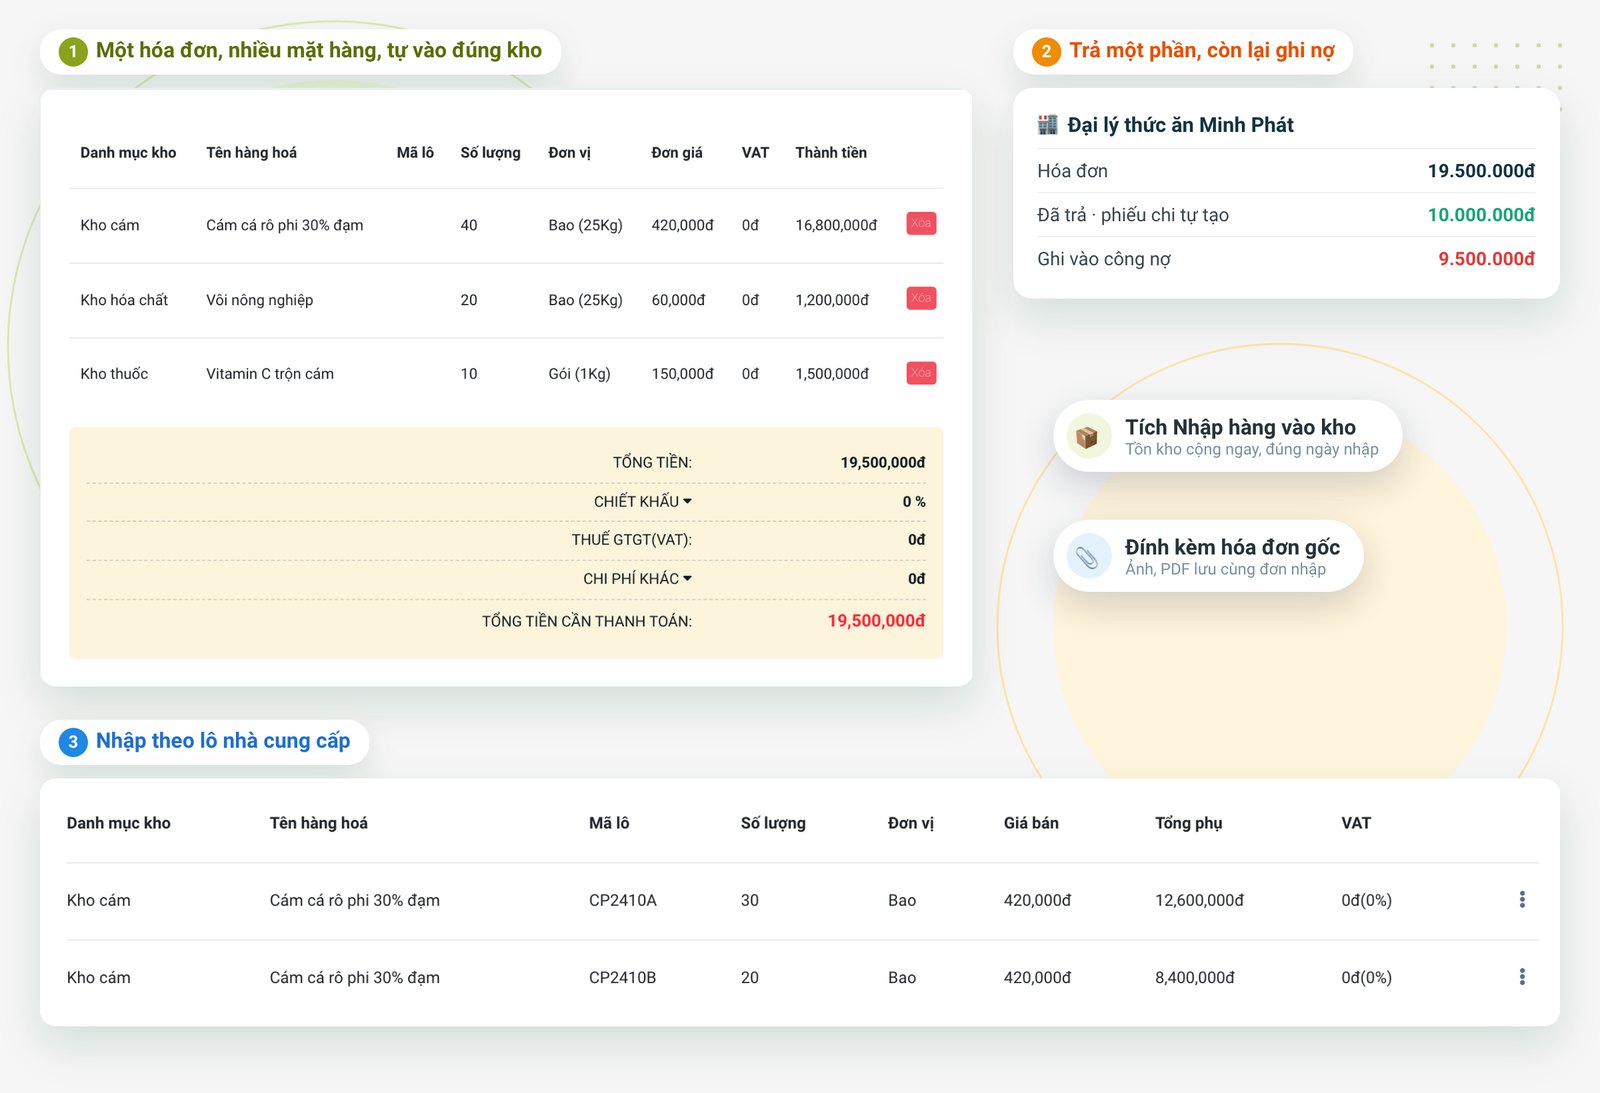Click the Giá bán column header
The image size is (1600, 1093).
coord(1031,823)
